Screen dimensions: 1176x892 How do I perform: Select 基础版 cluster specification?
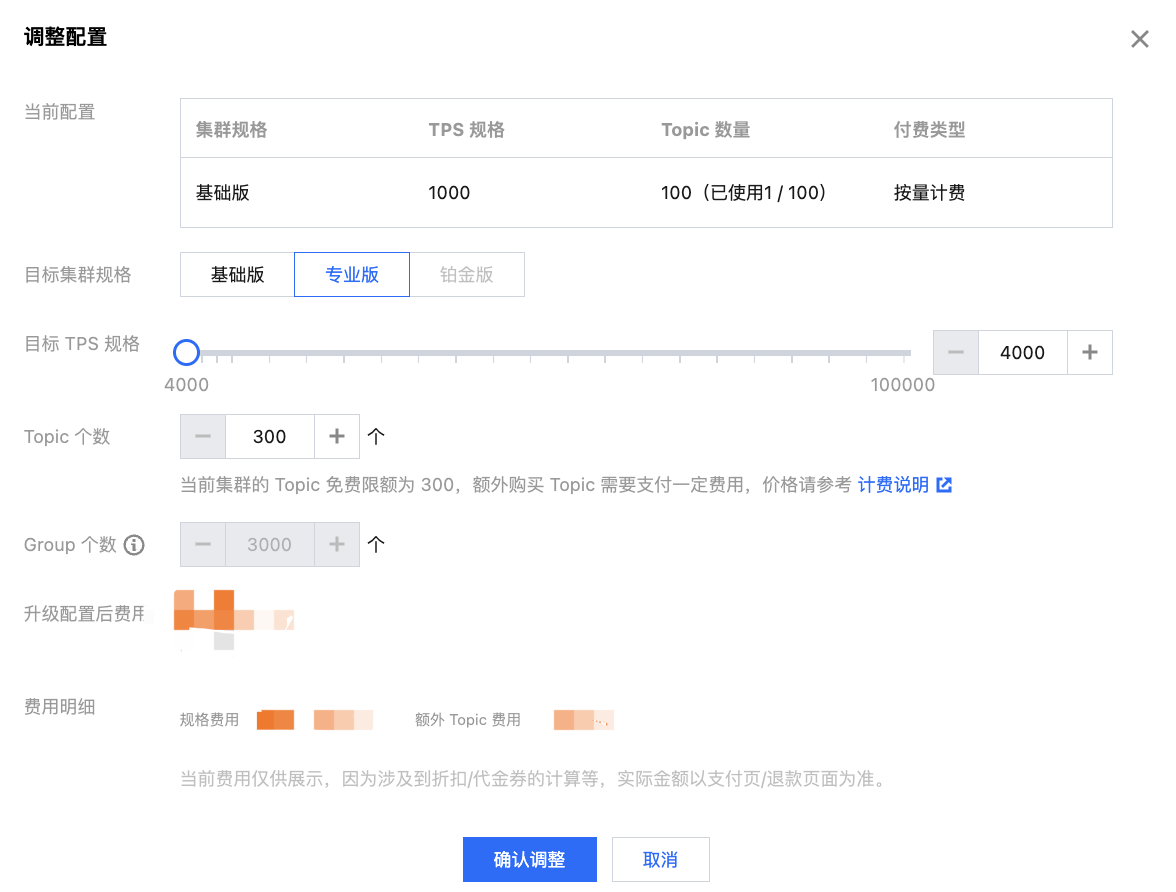pyautogui.click(x=238, y=275)
